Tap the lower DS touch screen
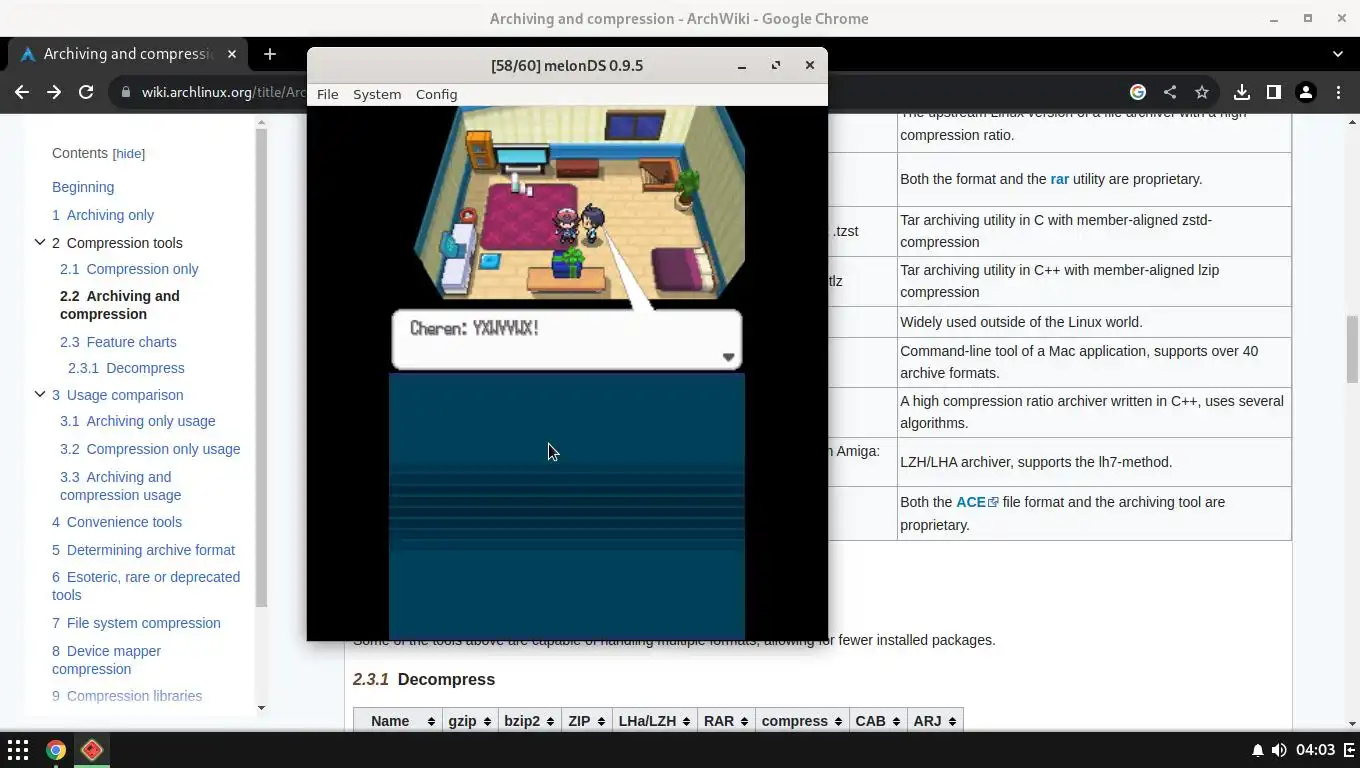 point(567,506)
